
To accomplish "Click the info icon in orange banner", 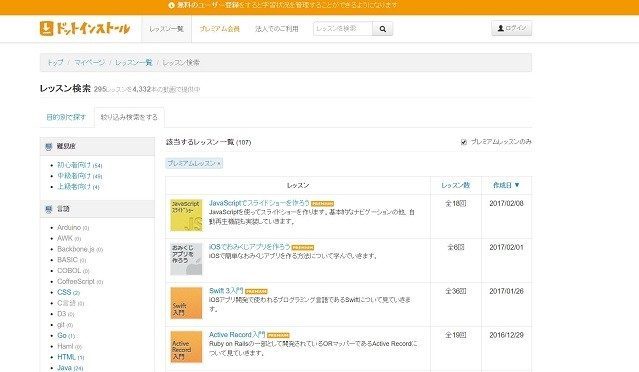I will pos(172,5).
